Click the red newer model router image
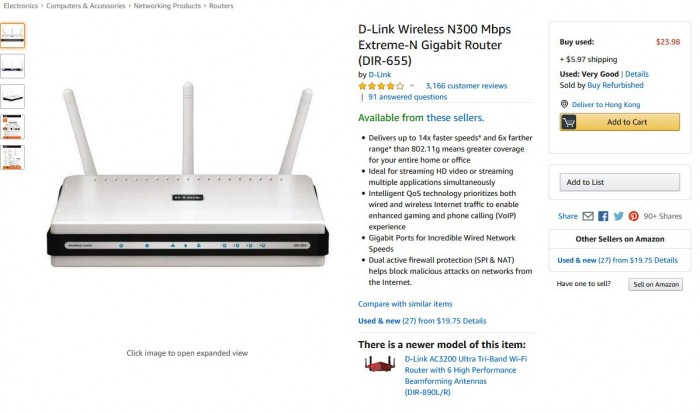 click(379, 363)
